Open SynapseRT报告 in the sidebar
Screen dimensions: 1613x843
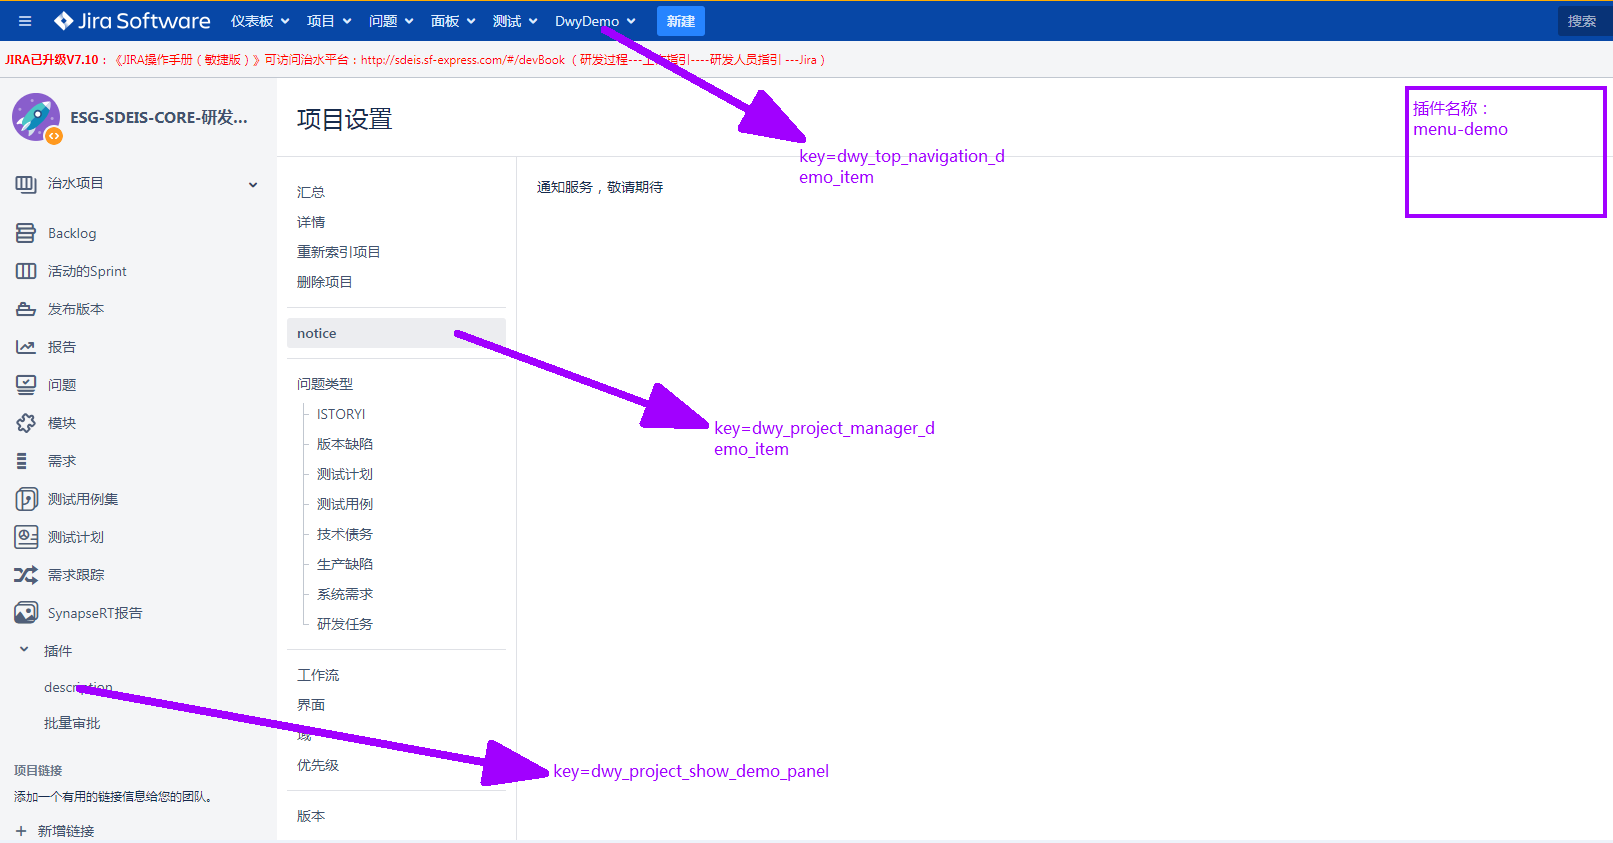click(x=95, y=613)
